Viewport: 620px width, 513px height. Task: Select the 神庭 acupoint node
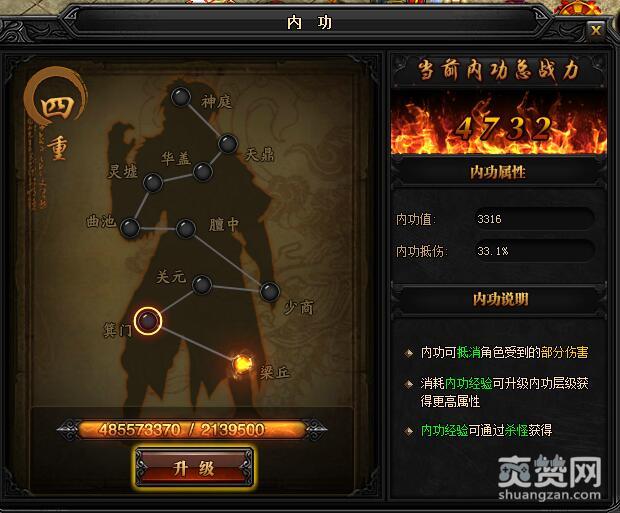click(181, 97)
